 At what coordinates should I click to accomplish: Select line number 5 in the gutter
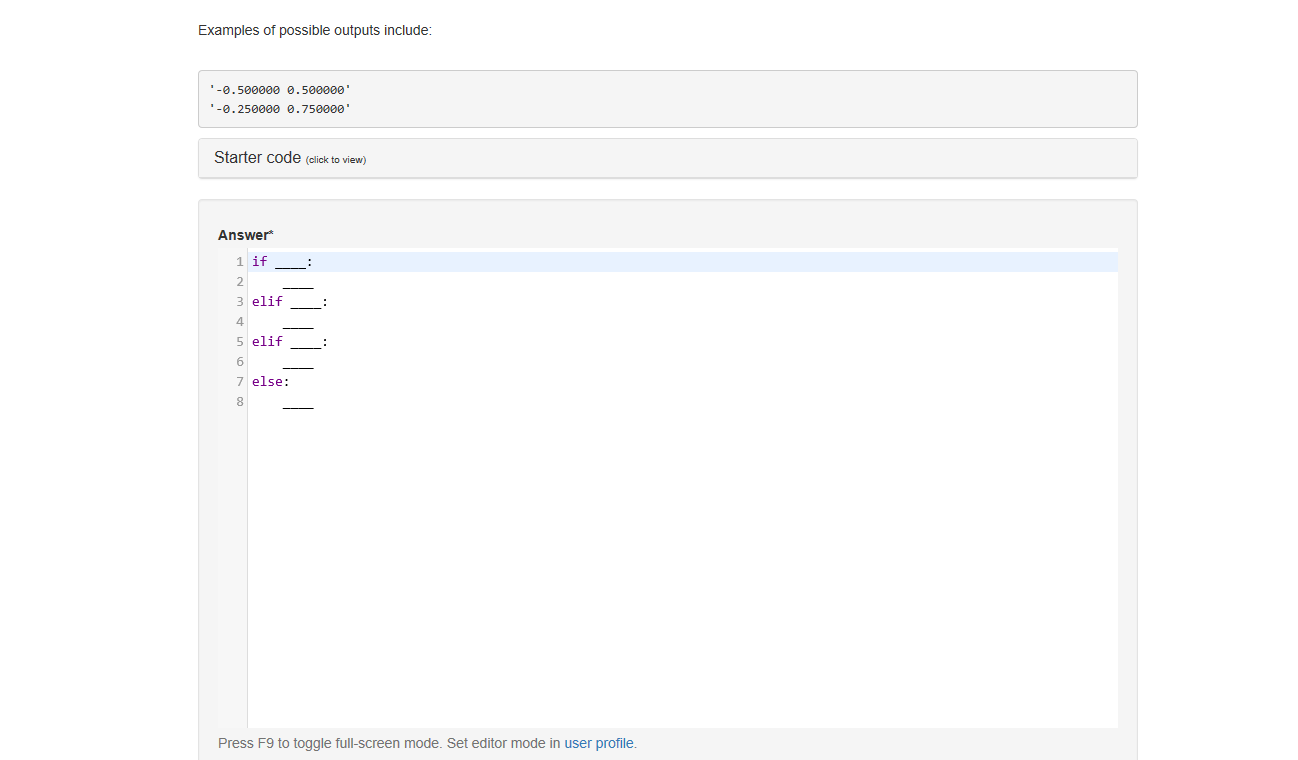point(239,341)
